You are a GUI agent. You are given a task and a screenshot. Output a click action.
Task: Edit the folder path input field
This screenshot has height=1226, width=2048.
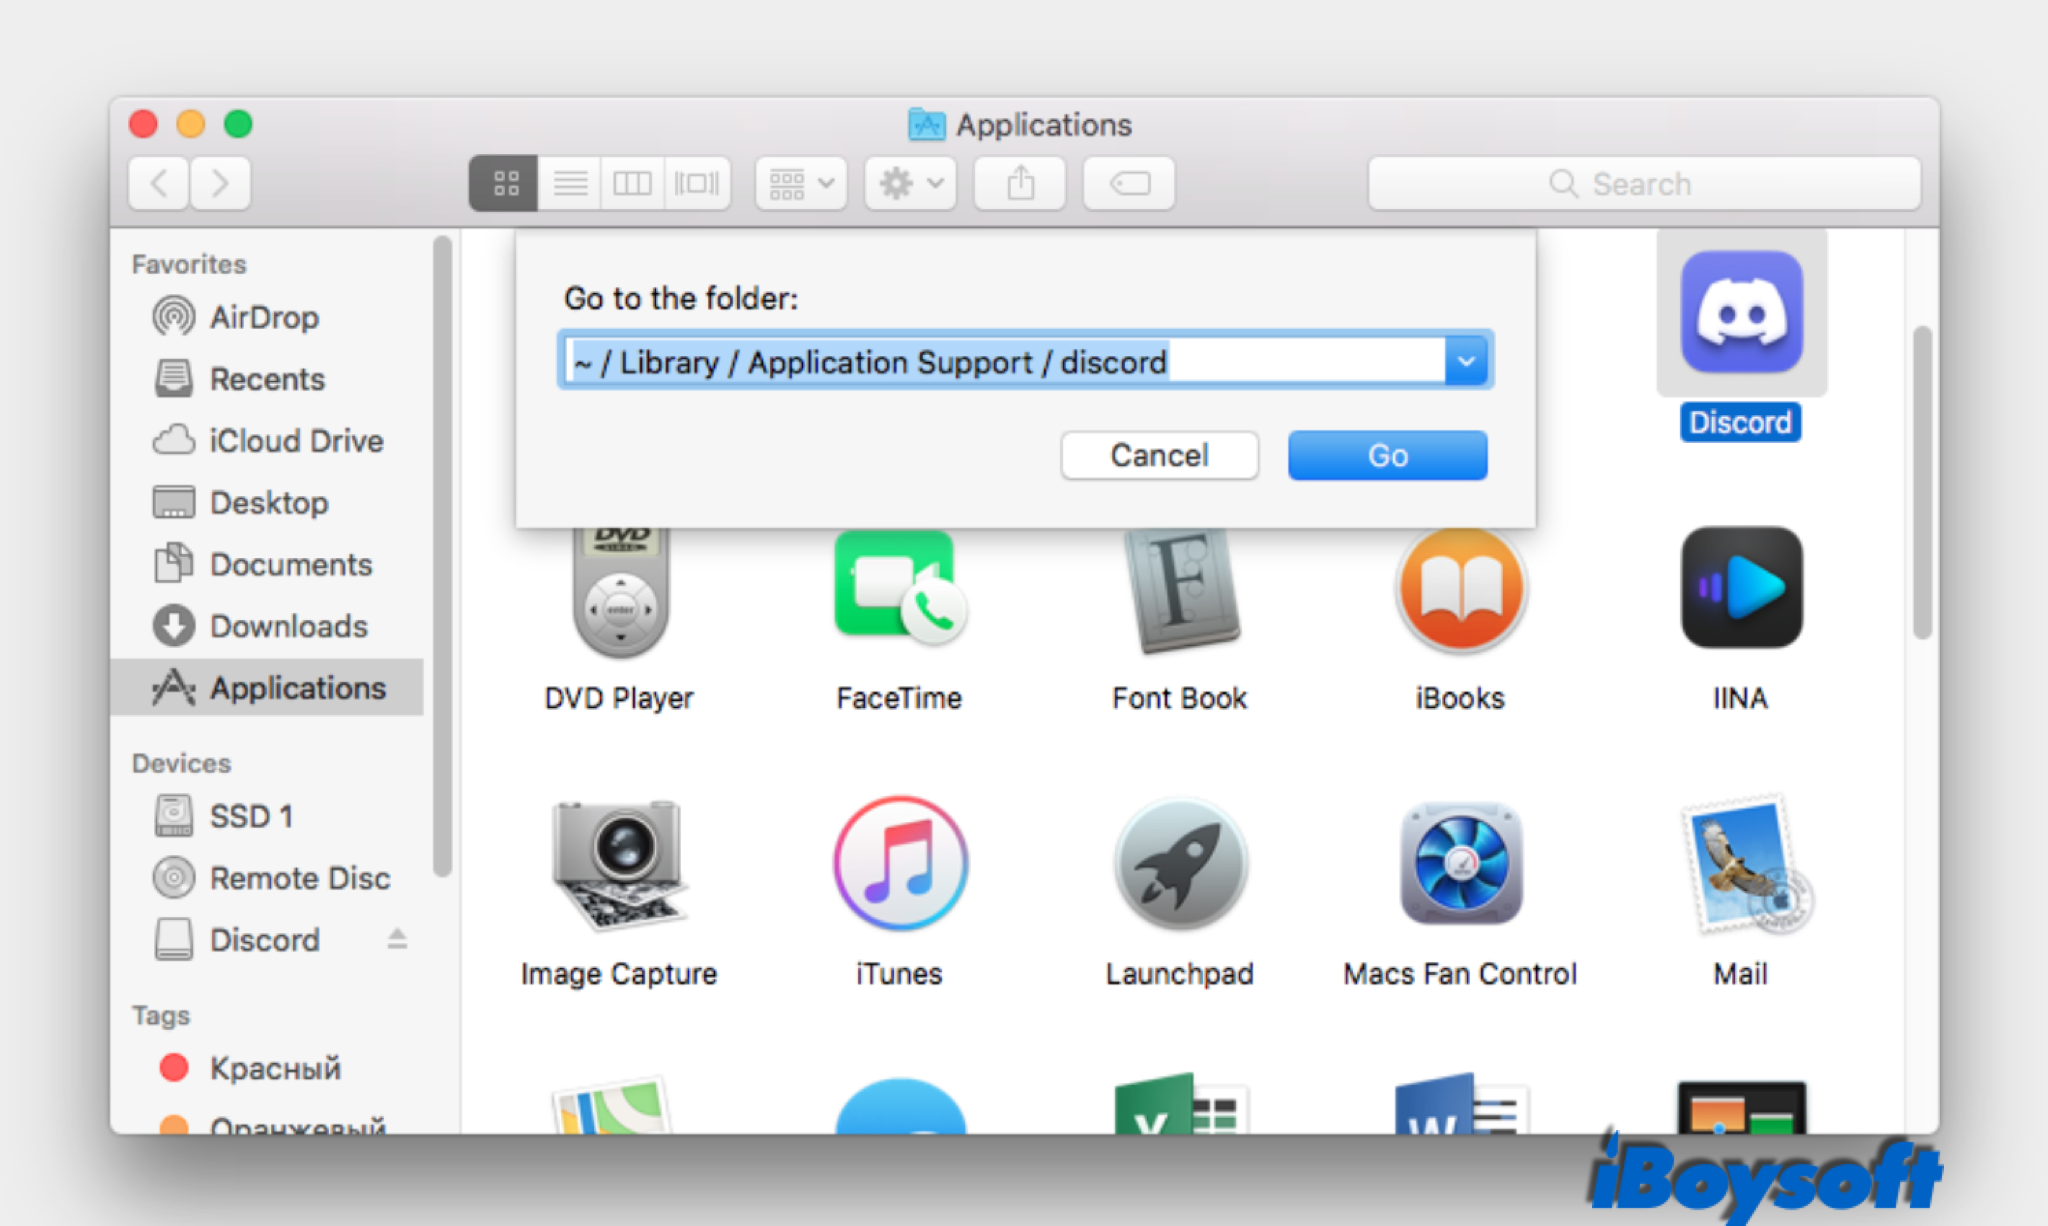pos(1021,362)
